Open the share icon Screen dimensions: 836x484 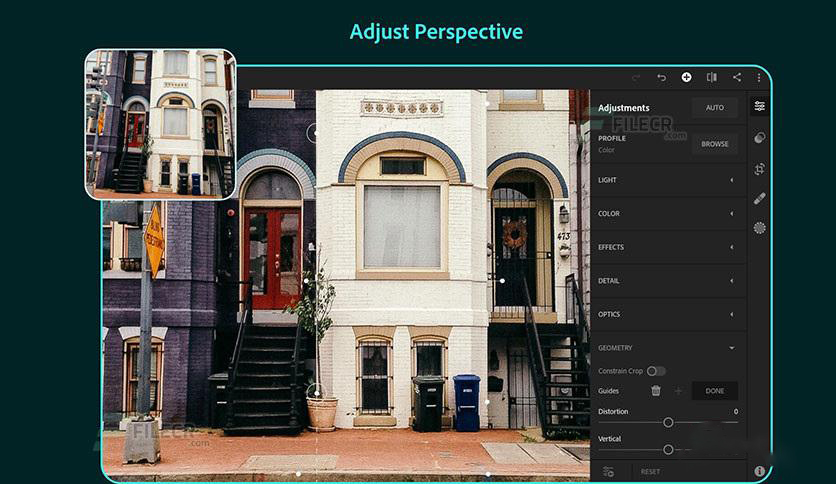(736, 77)
